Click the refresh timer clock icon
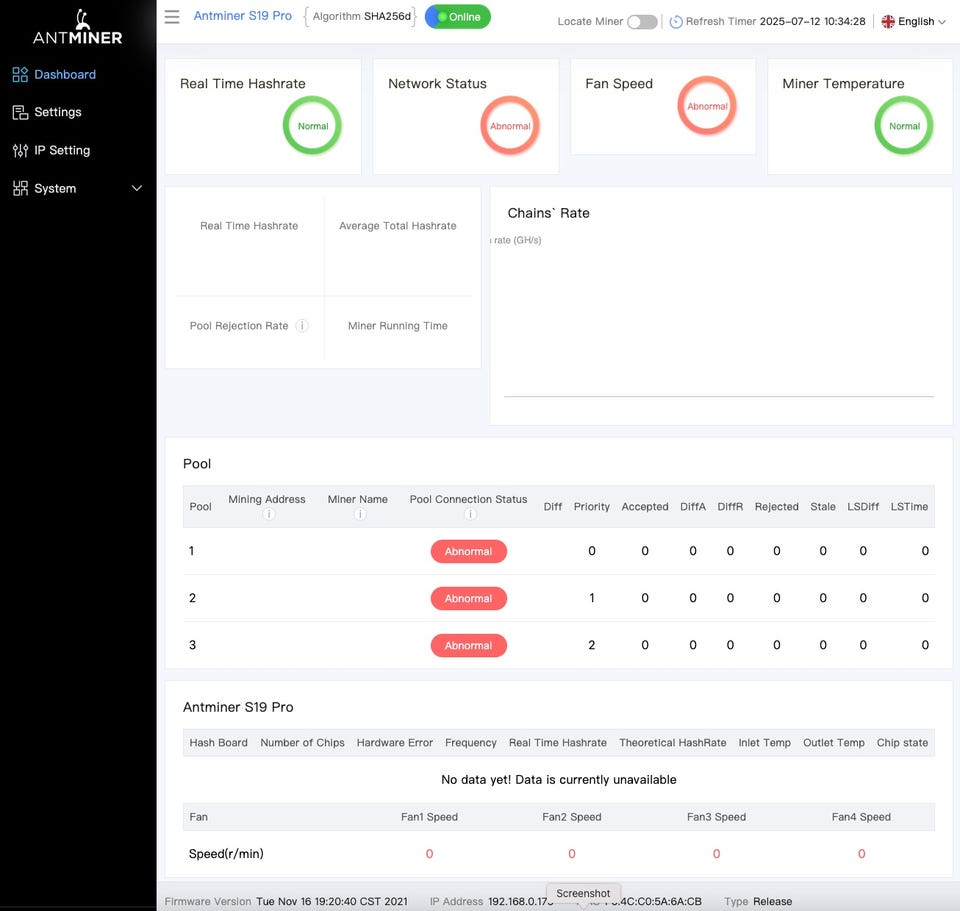 coord(676,22)
